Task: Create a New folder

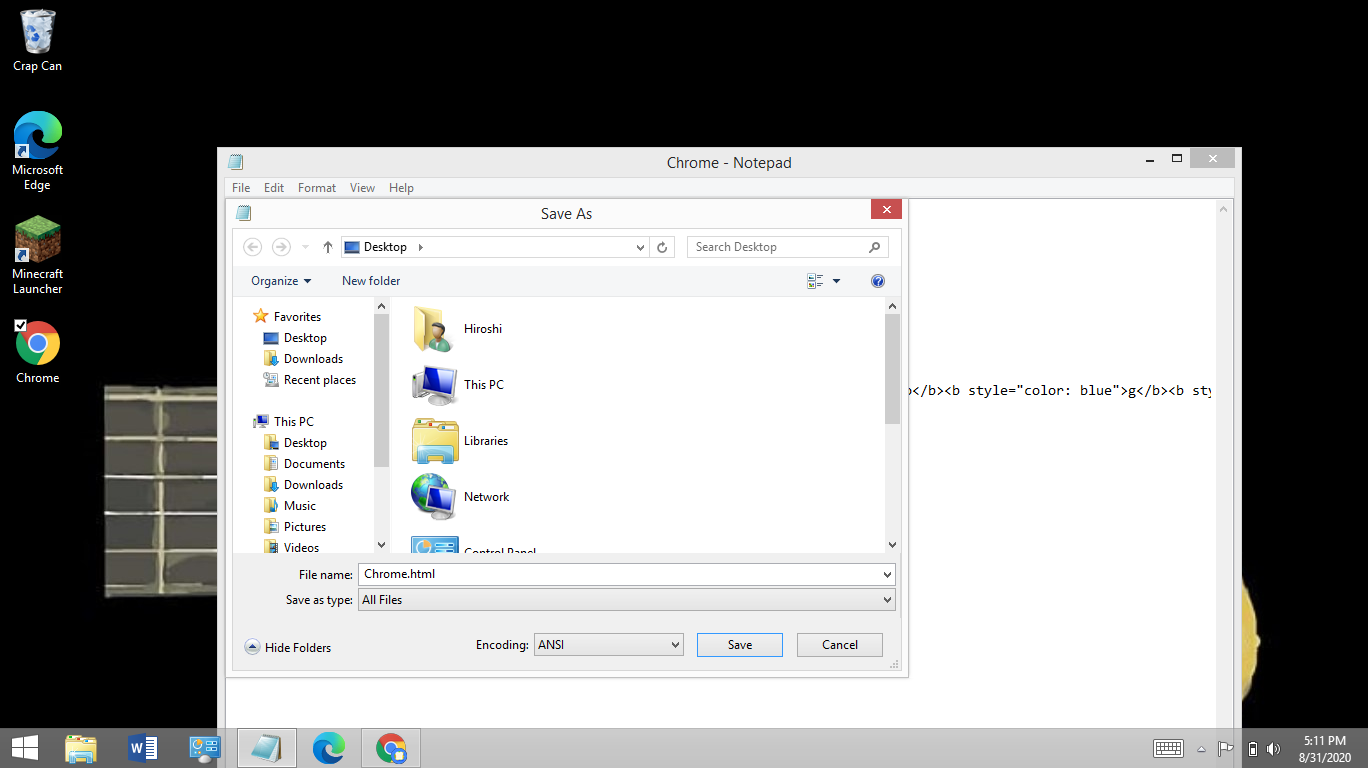Action: (x=371, y=281)
